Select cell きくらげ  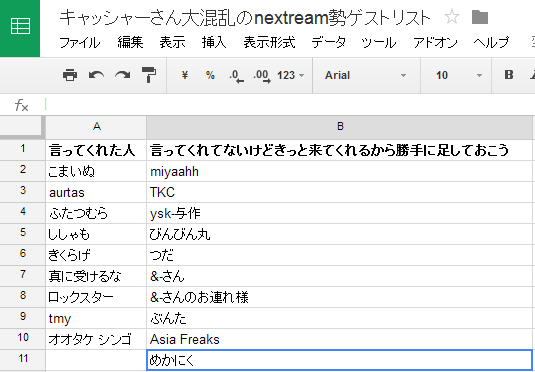pos(96,255)
